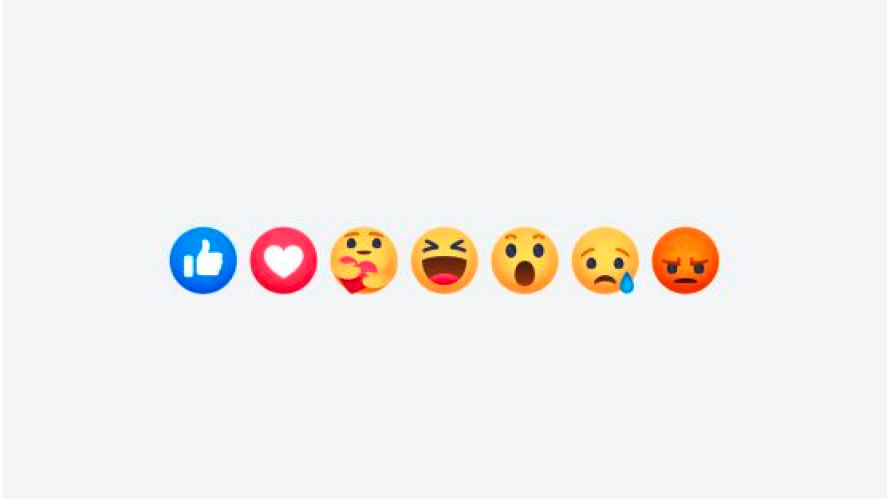
Task: Choose the Angry red face reaction
Action: tap(685, 260)
